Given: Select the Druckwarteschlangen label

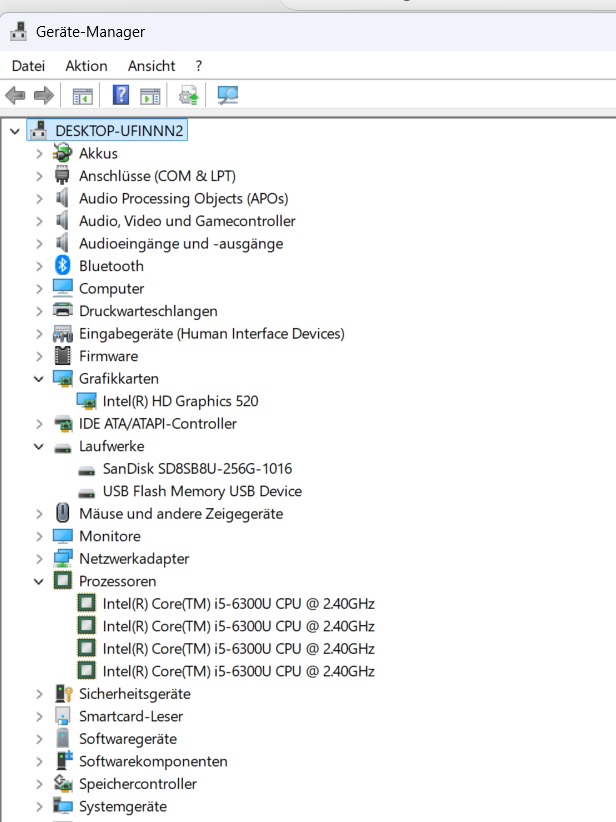Looking at the screenshot, I should pos(148,311).
